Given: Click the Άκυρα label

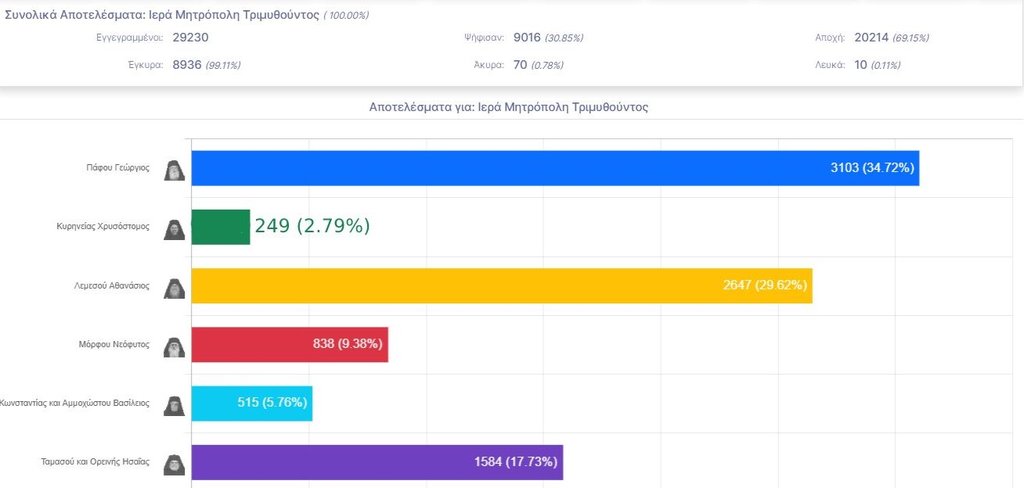Looking at the screenshot, I should point(488,65).
